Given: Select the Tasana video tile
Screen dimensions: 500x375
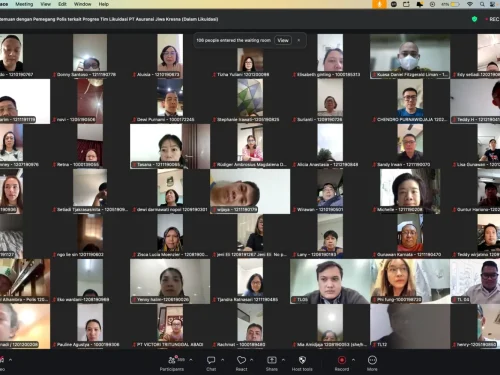Looking at the screenshot, I should click(x=170, y=146).
